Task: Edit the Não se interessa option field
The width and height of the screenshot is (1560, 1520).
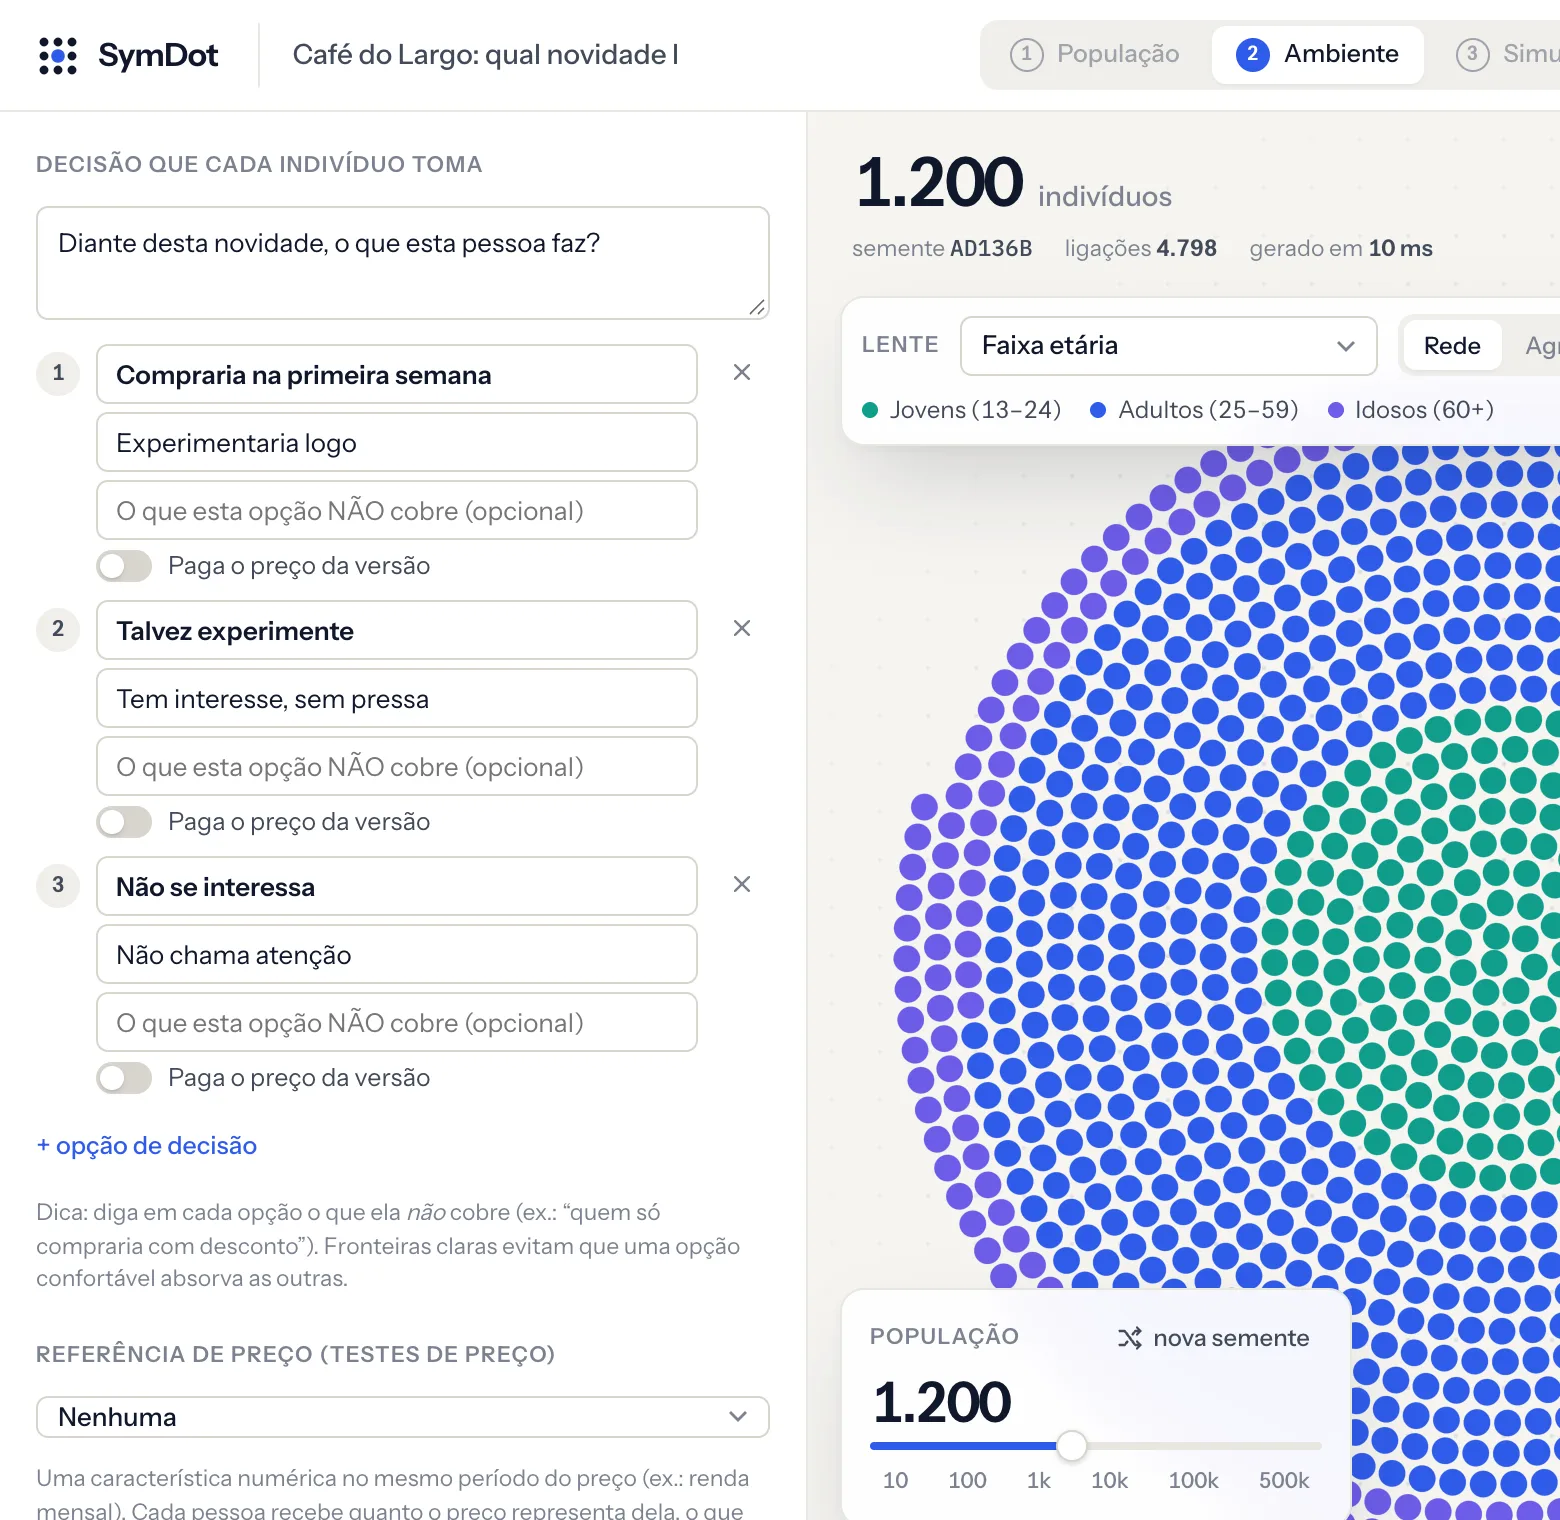Action: pyautogui.click(x=397, y=886)
